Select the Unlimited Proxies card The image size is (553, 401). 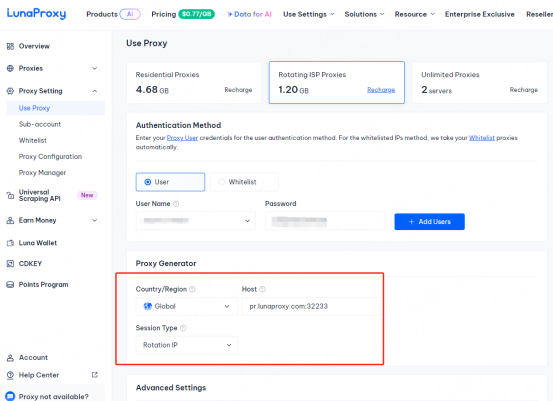pos(479,83)
